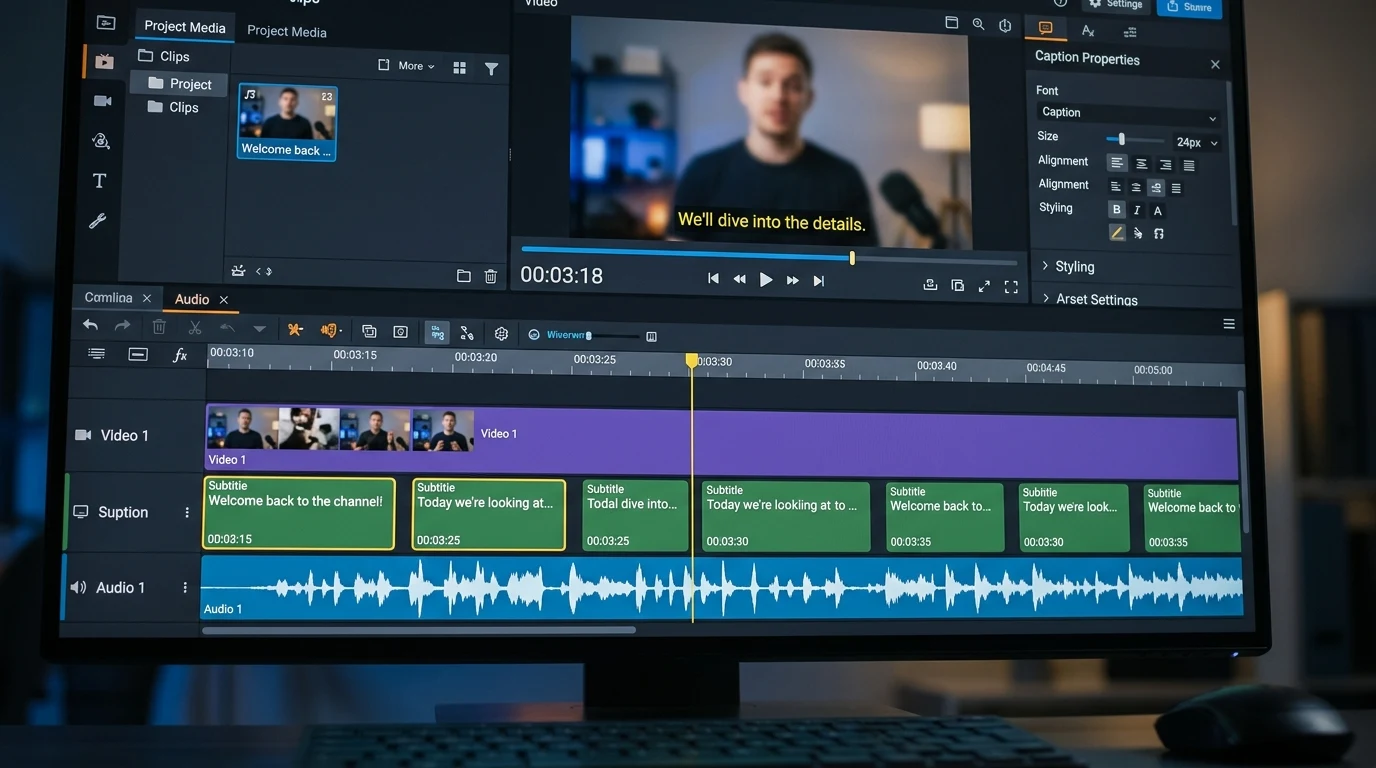Open the Caption font dropdown
The width and height of the screenshot is (1376, 768).
(1128, 112)
